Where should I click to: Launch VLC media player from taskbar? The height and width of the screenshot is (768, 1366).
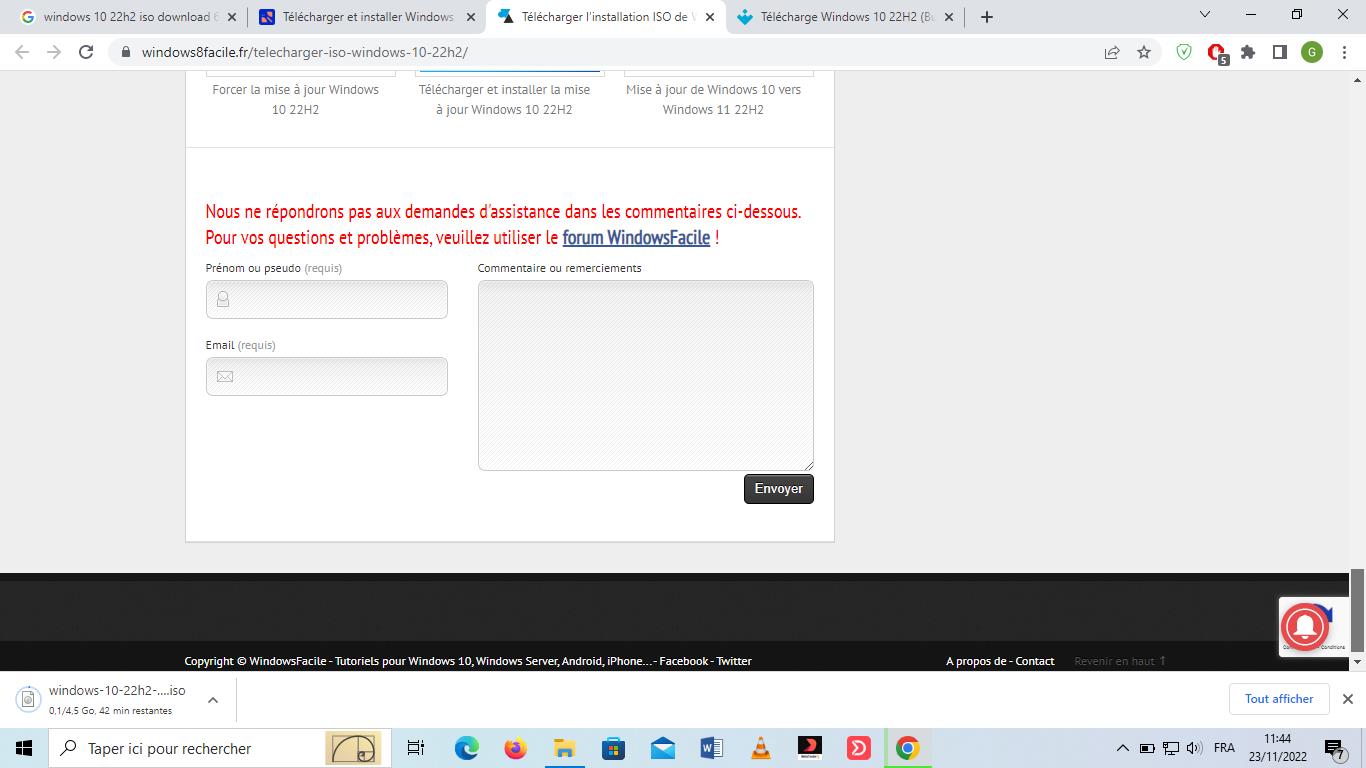[760, 748]
